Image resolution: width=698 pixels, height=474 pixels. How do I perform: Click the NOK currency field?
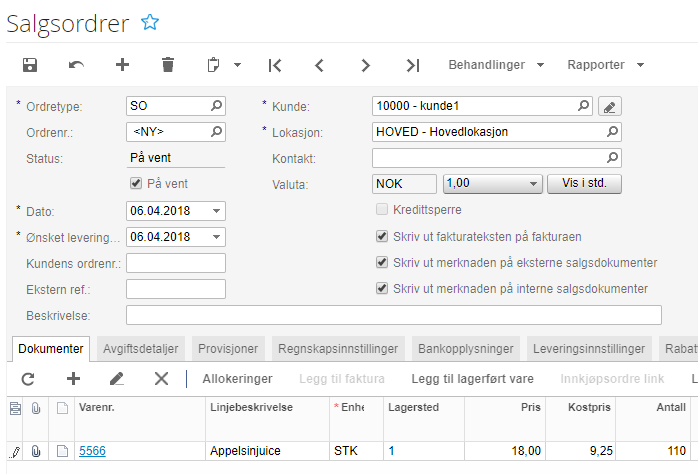404,184
